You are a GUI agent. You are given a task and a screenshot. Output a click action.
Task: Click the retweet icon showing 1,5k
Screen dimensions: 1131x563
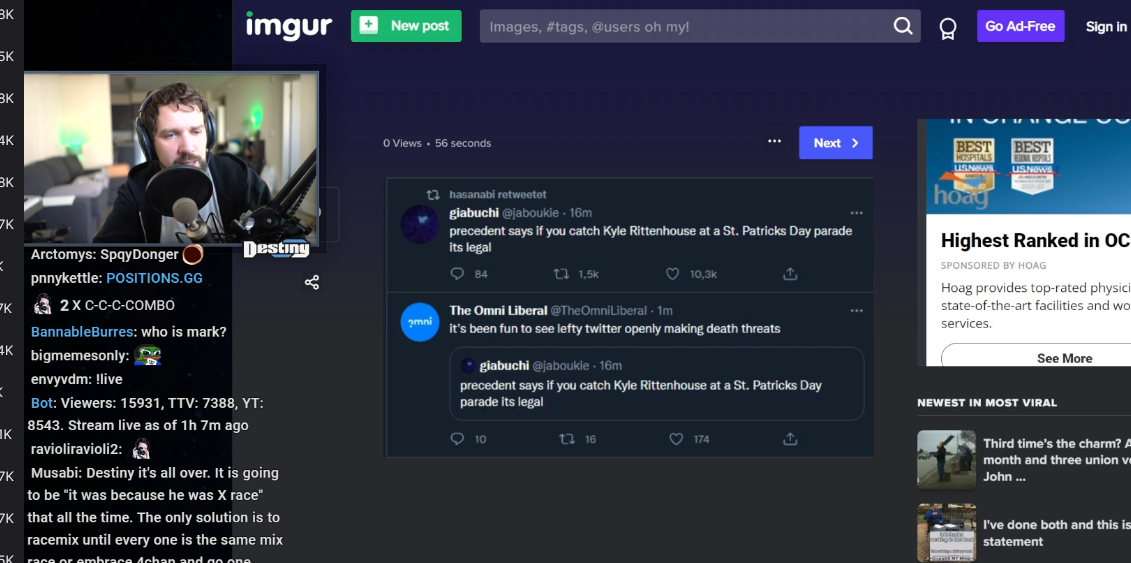coord(561,274)
